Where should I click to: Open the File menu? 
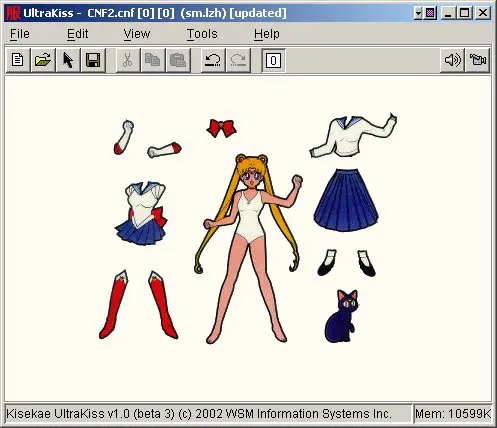(x=20, y=34)
